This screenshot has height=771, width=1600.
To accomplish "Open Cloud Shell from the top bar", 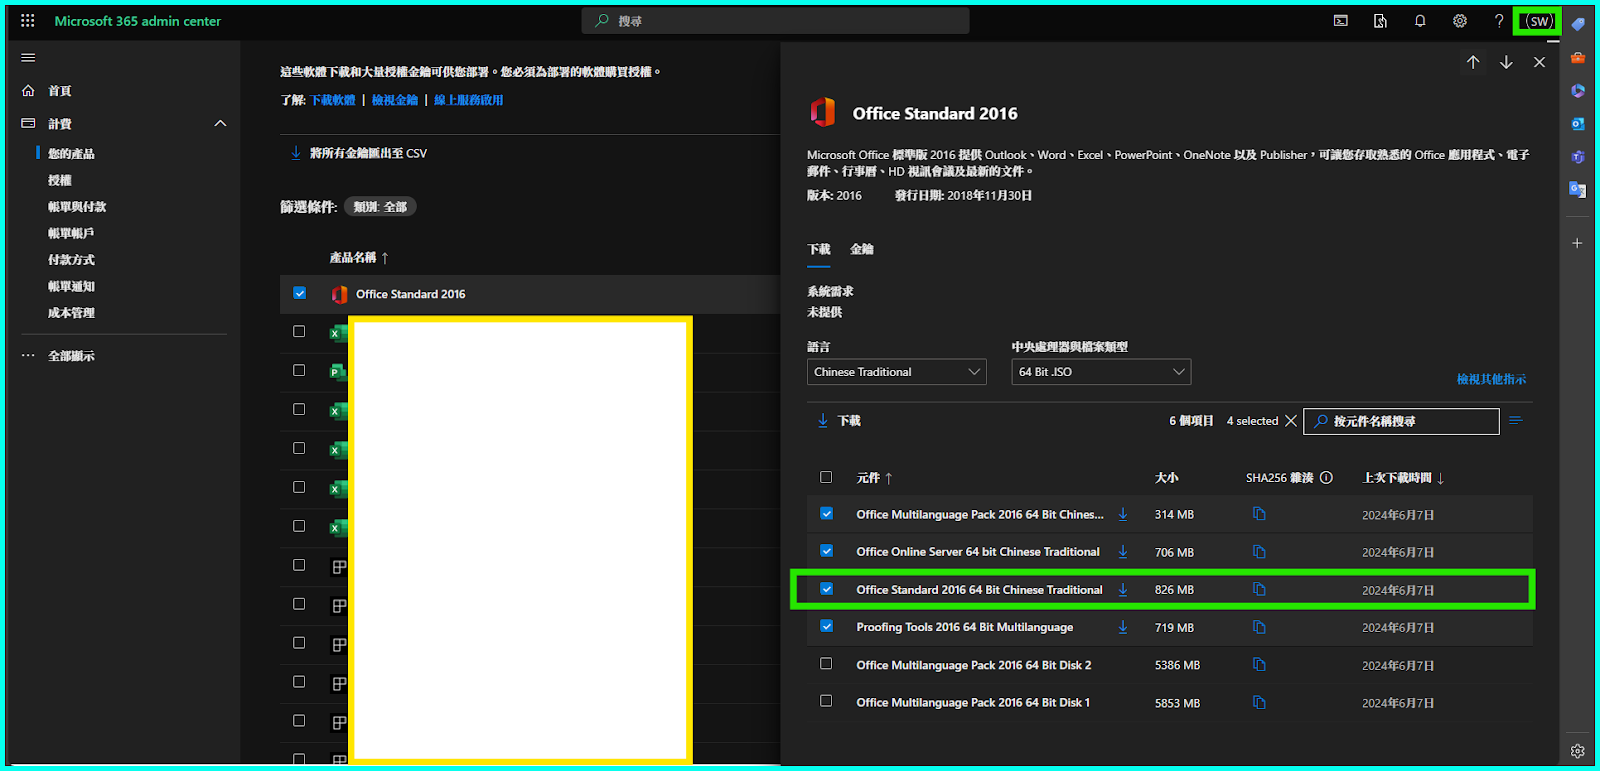I will click(1340, 20).
